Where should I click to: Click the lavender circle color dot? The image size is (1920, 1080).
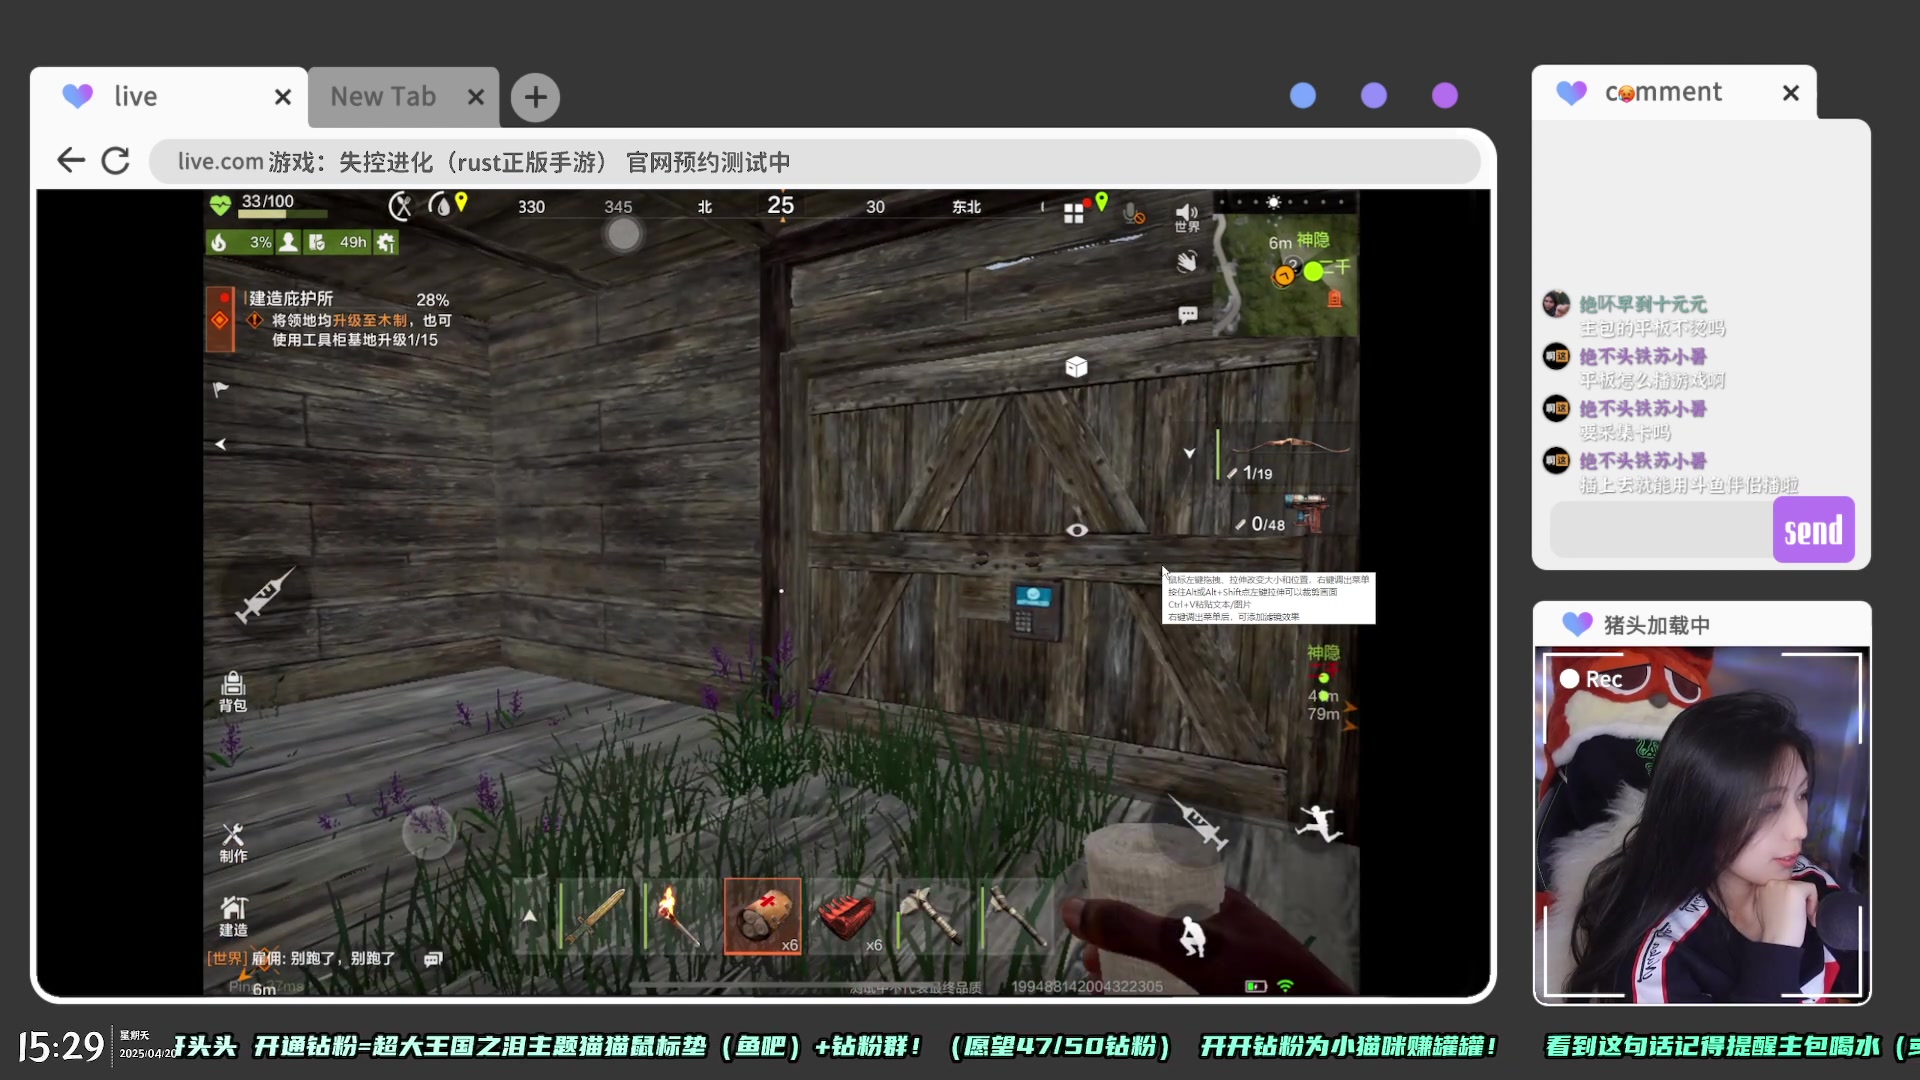1374,96
